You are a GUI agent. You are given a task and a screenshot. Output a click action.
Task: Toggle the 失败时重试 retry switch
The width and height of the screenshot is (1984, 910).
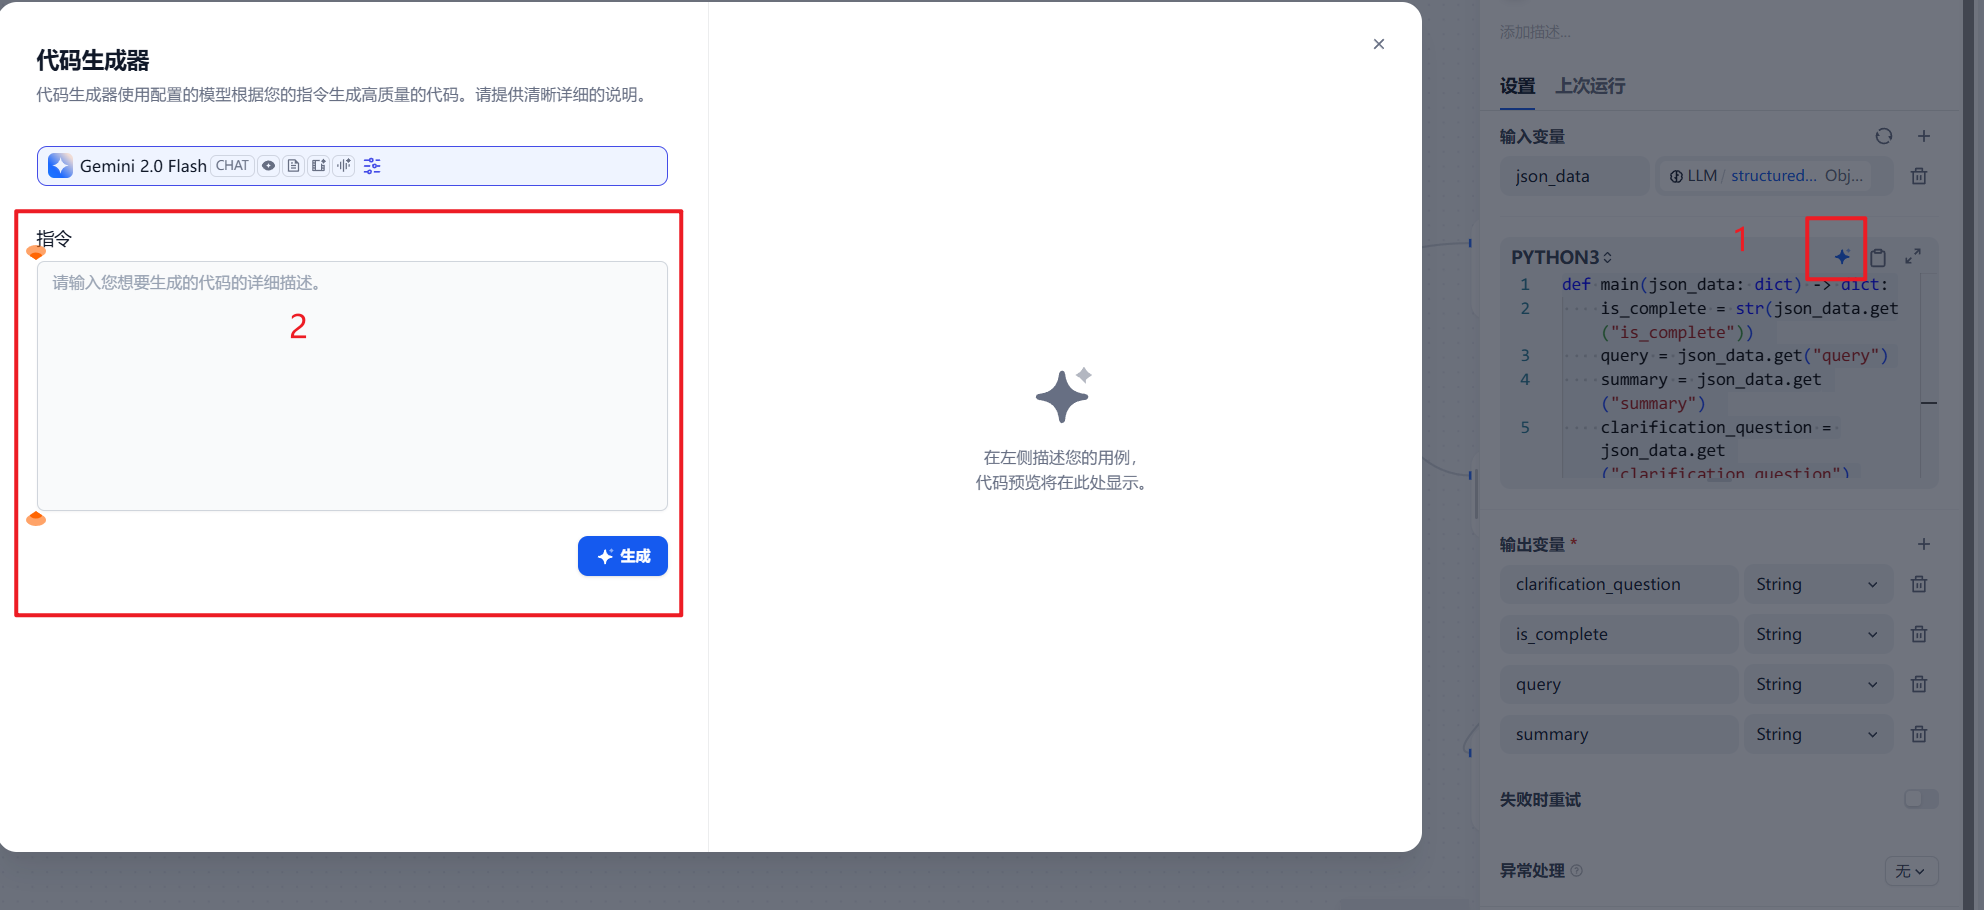tap(1921, 799)
